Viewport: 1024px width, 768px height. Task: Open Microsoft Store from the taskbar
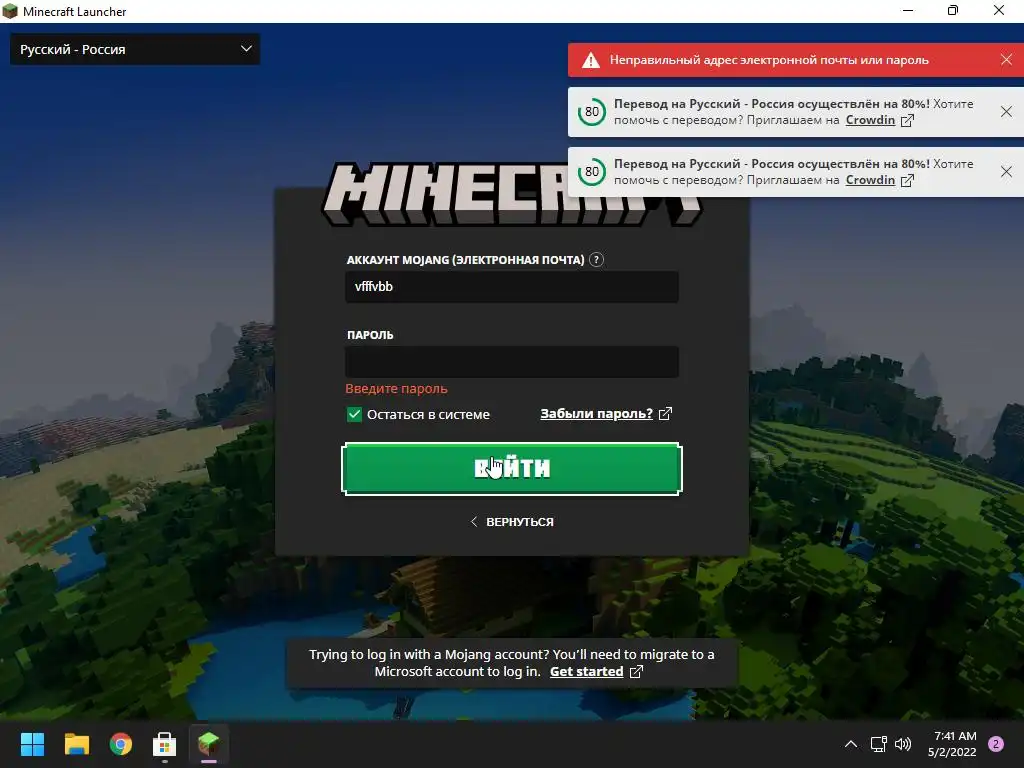[x=165, y=744]
